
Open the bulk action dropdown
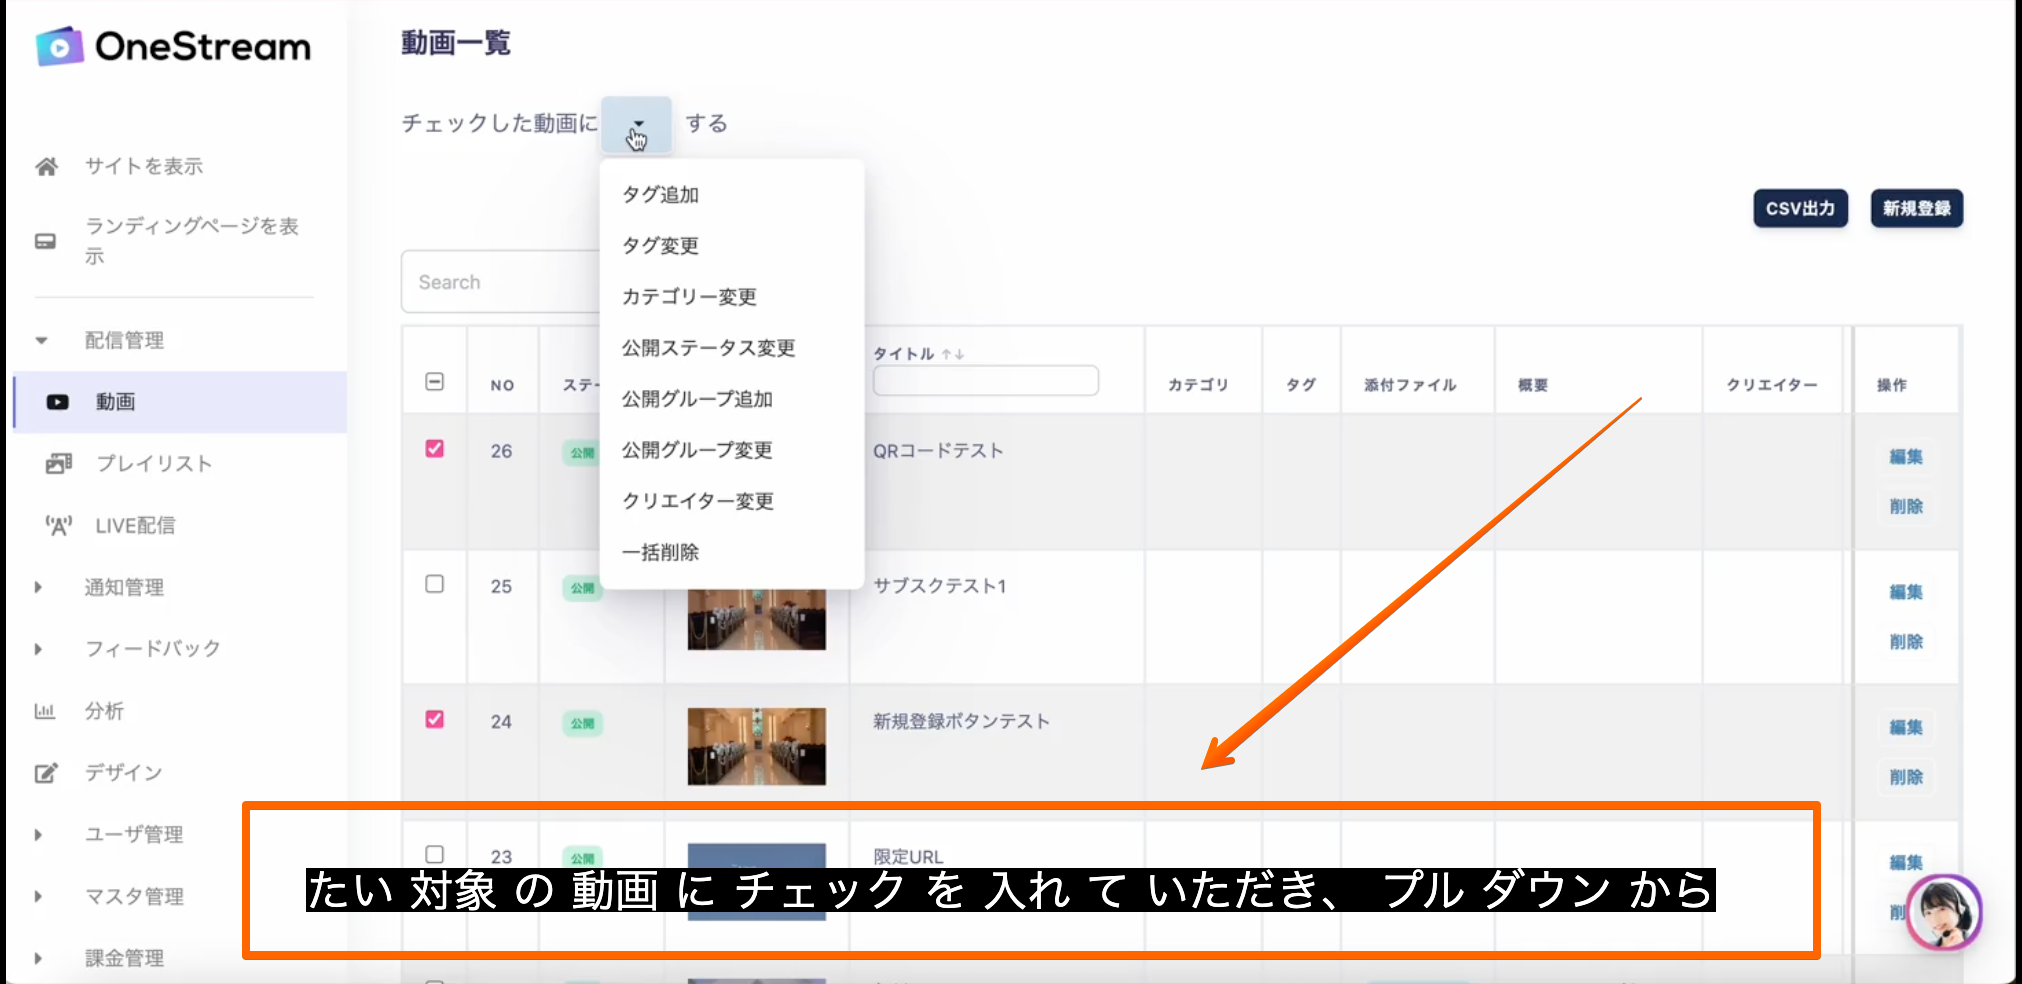(x=636, y=124)
